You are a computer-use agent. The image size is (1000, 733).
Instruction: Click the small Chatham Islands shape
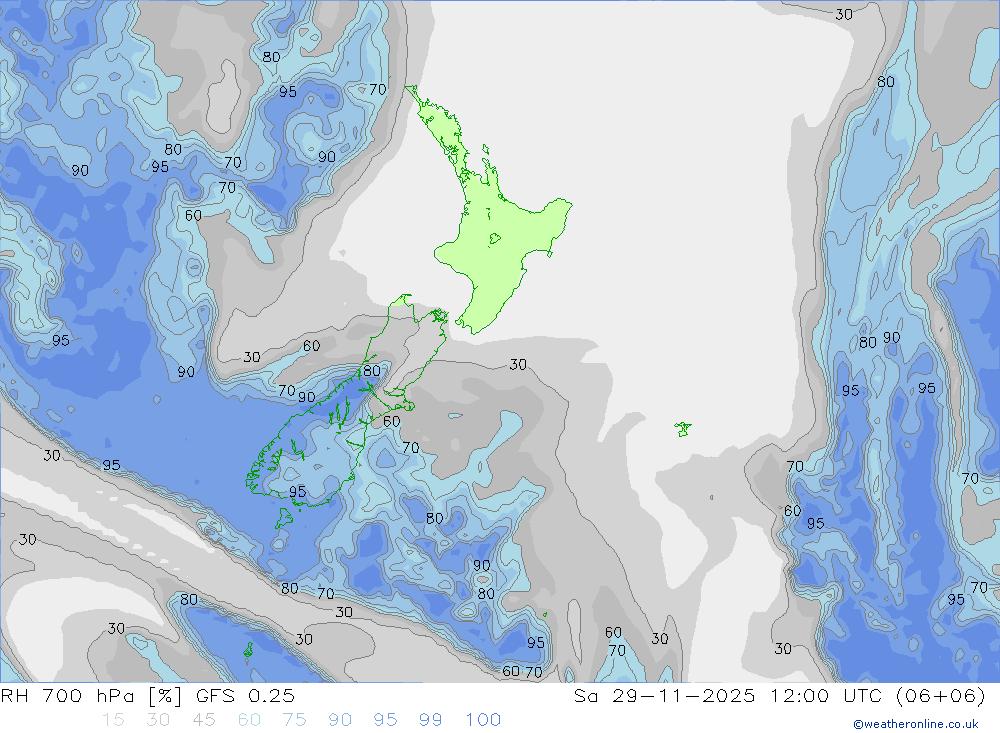tap(682, 429)
